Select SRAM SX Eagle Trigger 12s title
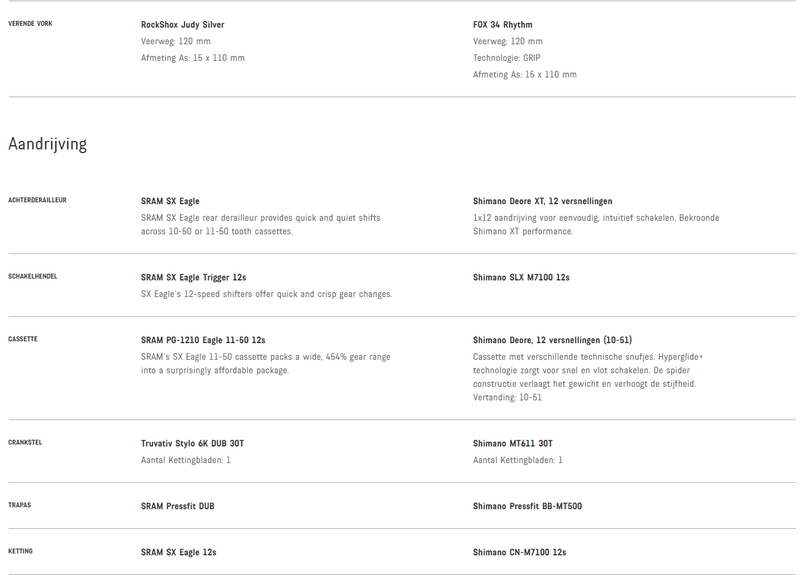The height and width of the screenshot is (575, 800). pyautogui.click(x=193, y=277)
